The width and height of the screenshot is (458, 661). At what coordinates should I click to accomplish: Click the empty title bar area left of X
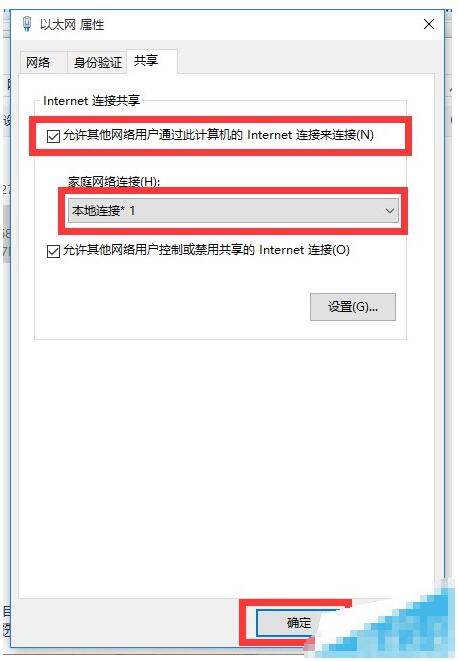261,24
